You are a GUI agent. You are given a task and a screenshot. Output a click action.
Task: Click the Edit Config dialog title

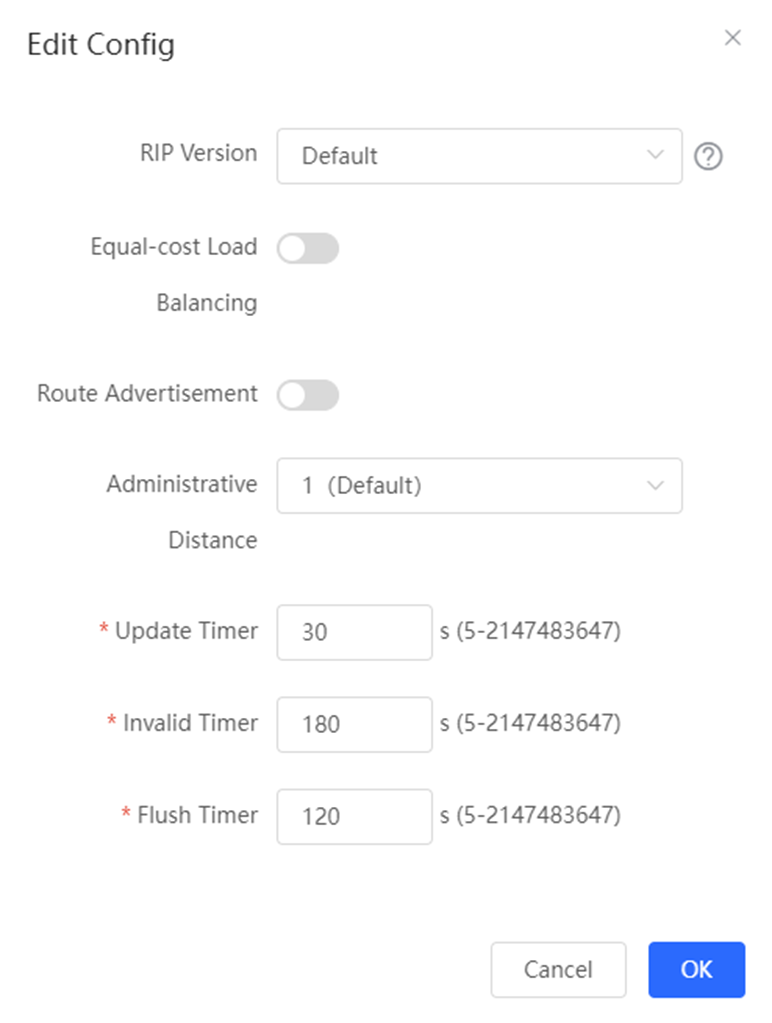[101, 45]
